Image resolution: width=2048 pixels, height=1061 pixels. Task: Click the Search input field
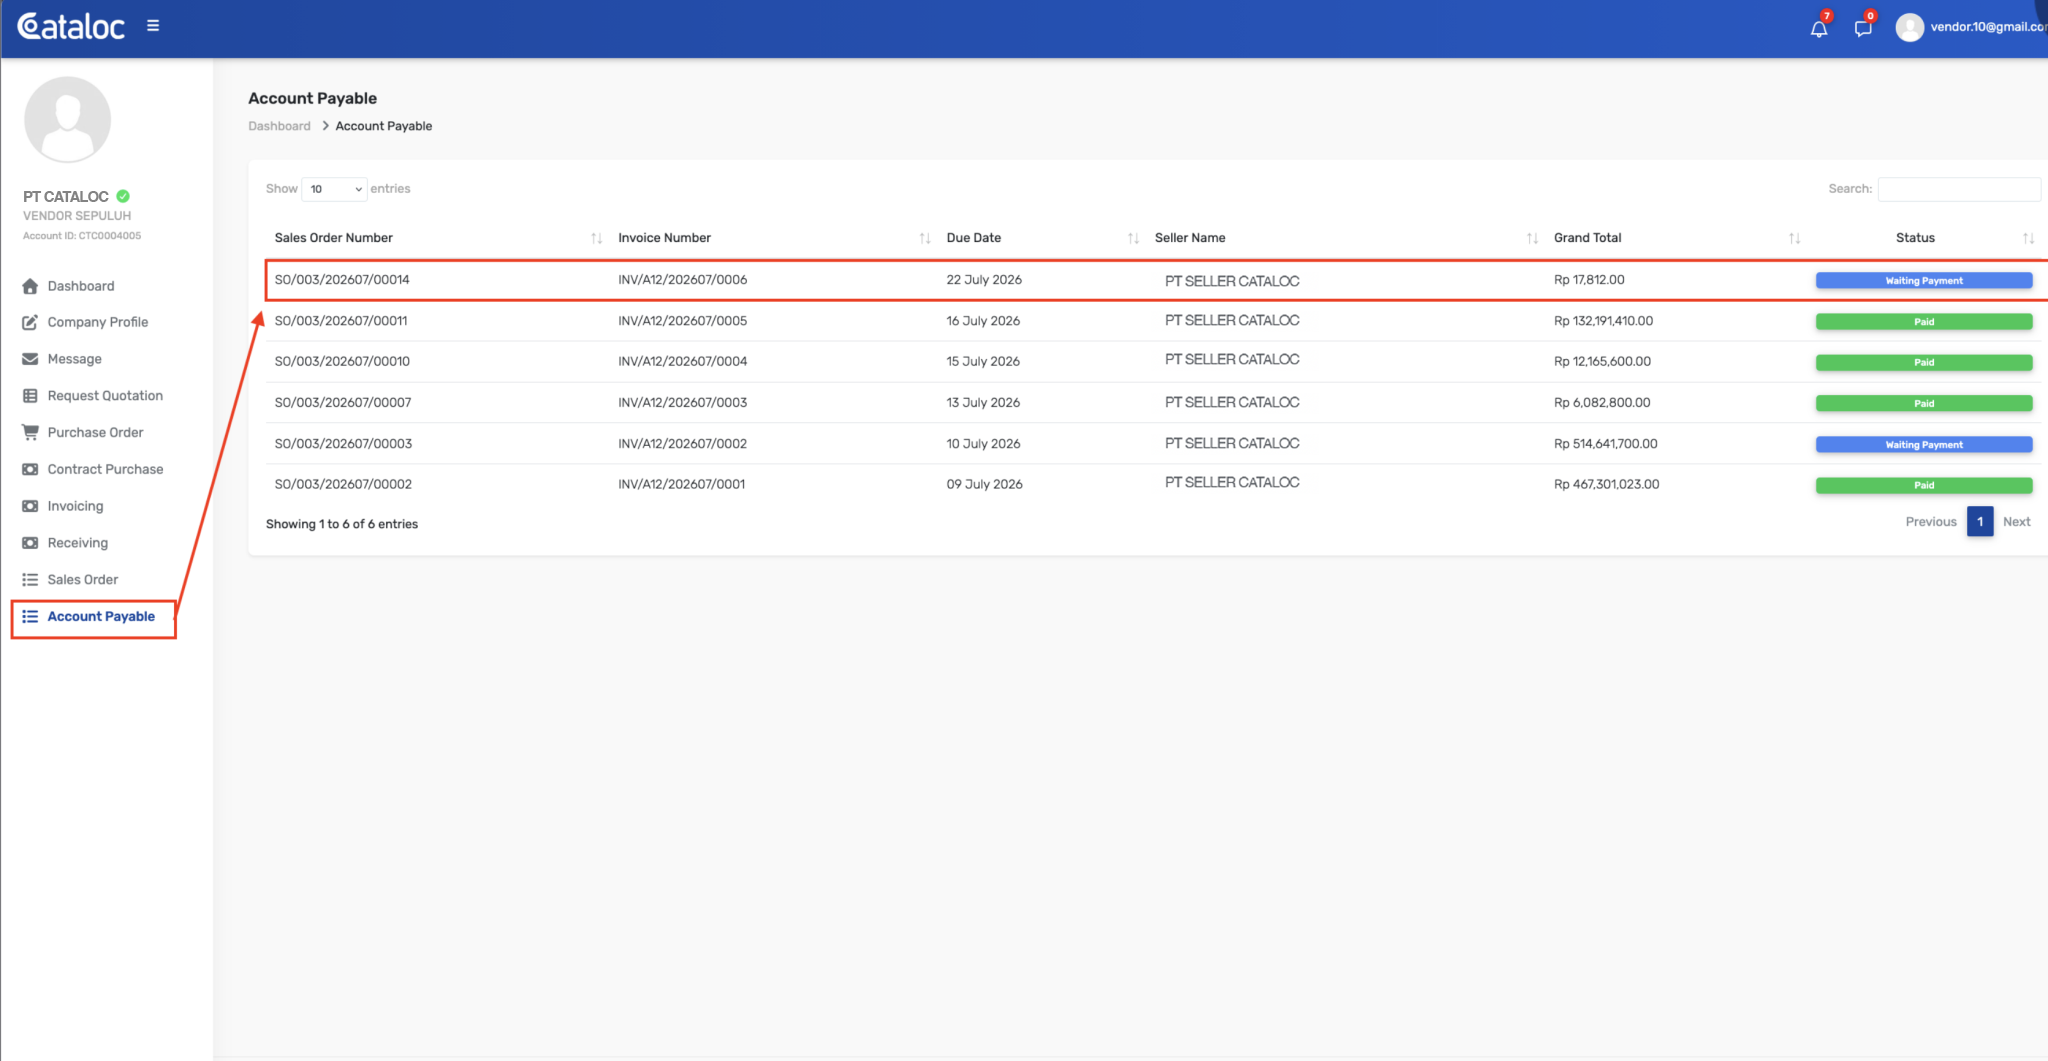(x=1958, y=189)
